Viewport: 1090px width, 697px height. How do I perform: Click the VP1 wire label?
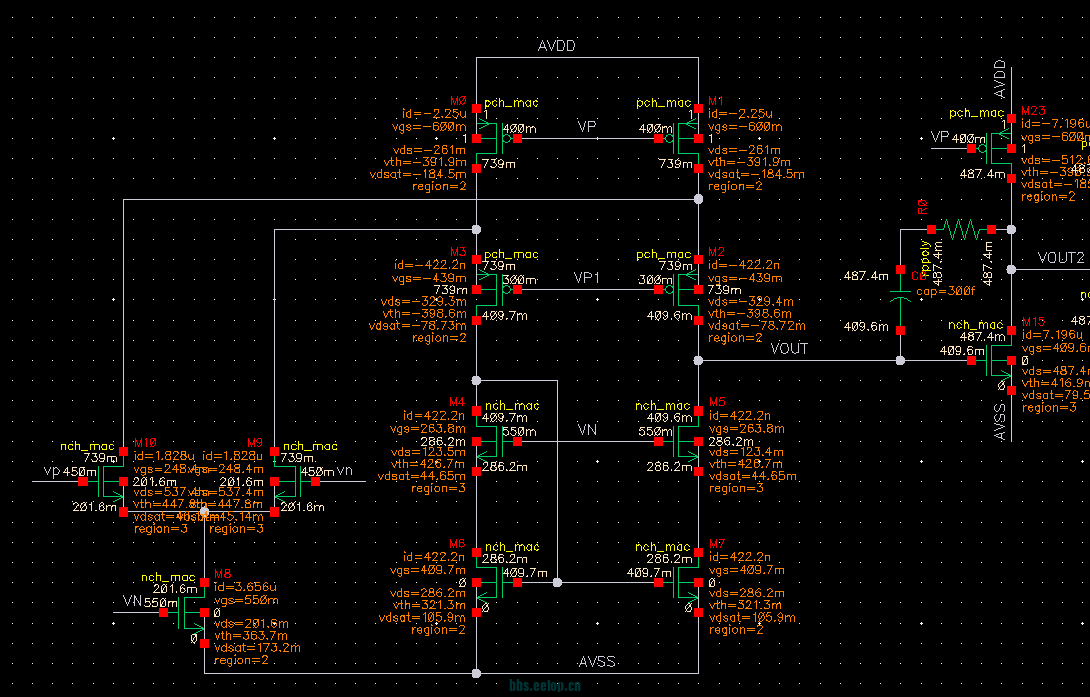click(587, 277)
